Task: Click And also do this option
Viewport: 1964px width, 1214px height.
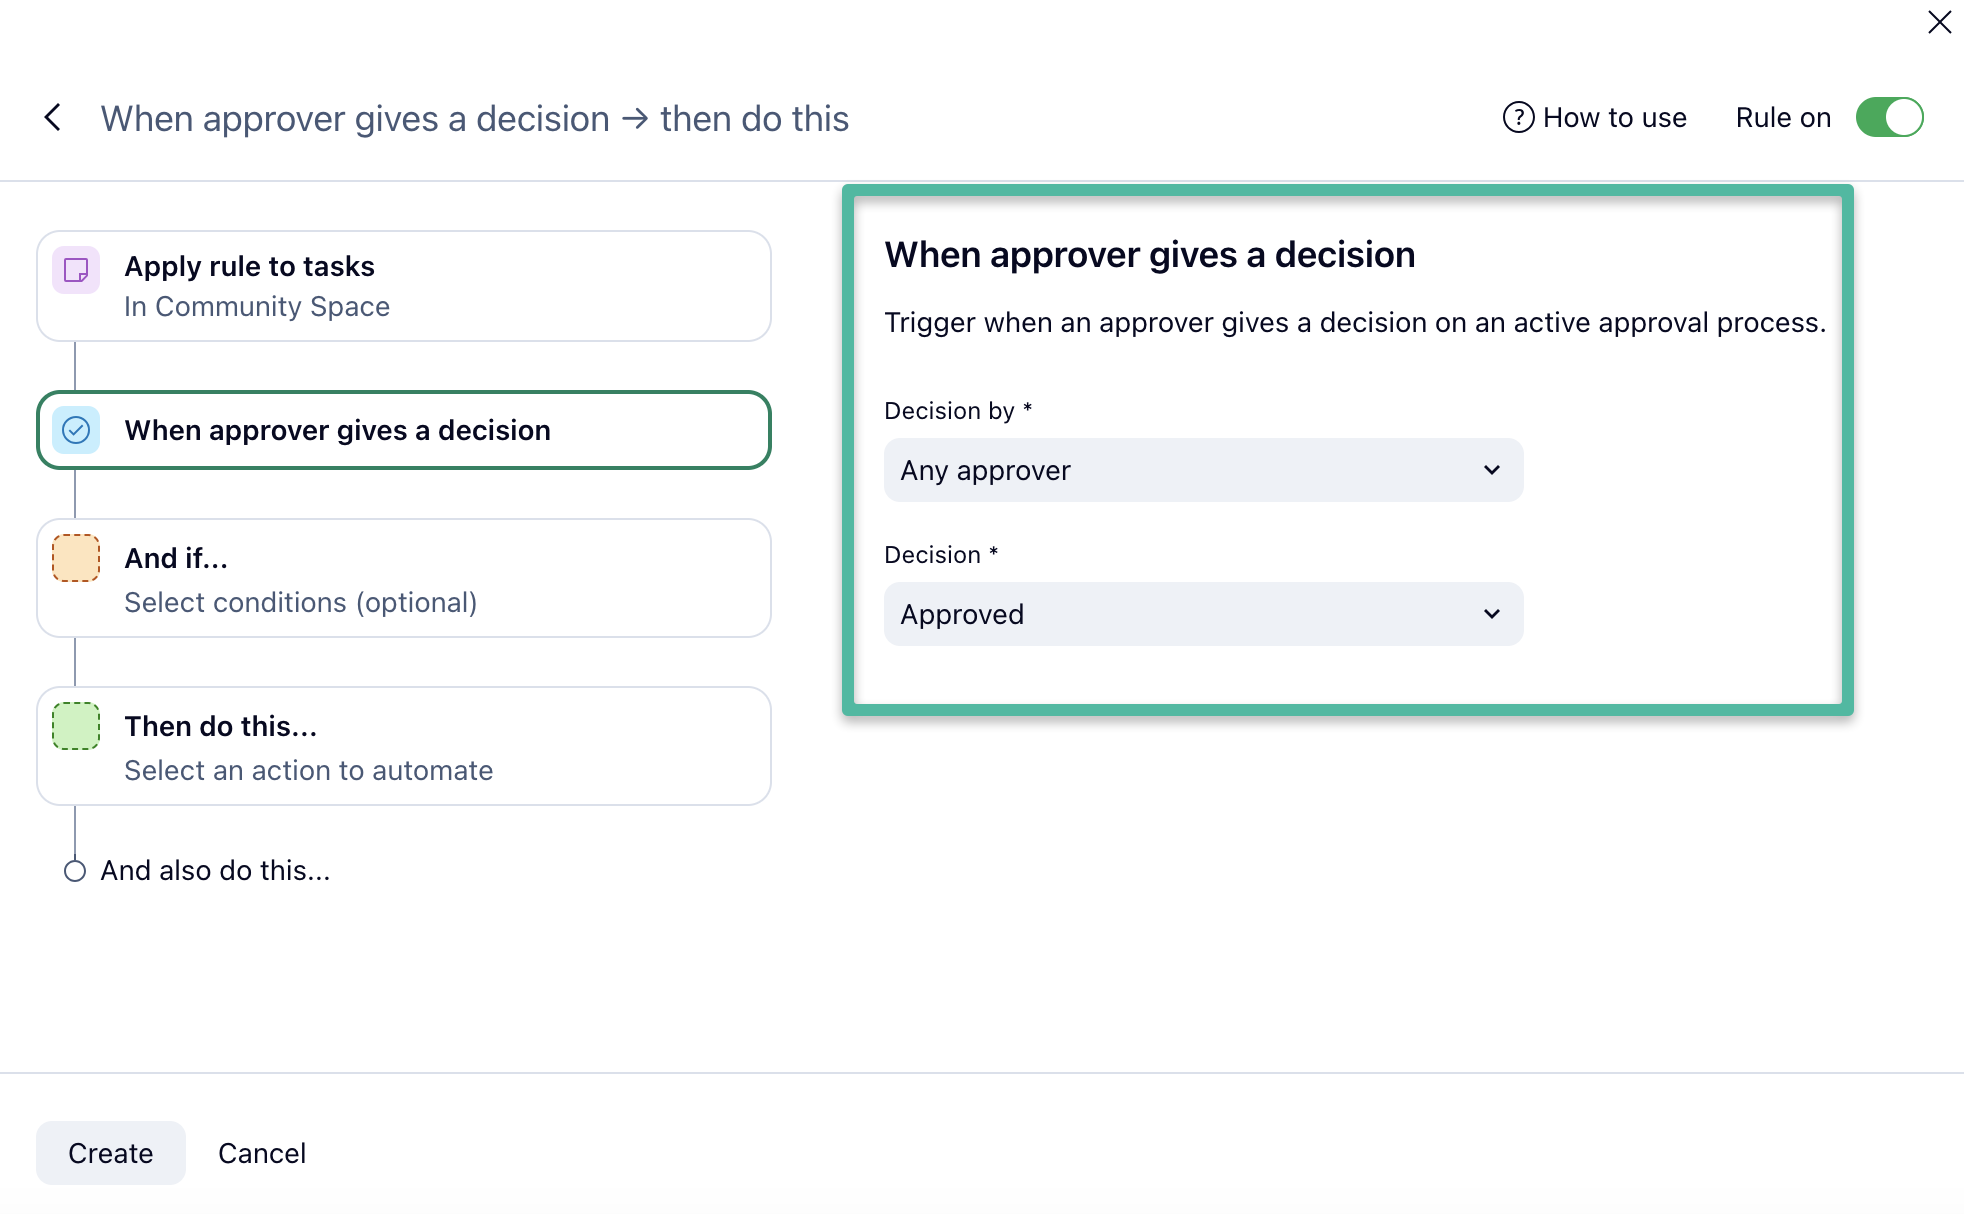Action: 215,871
